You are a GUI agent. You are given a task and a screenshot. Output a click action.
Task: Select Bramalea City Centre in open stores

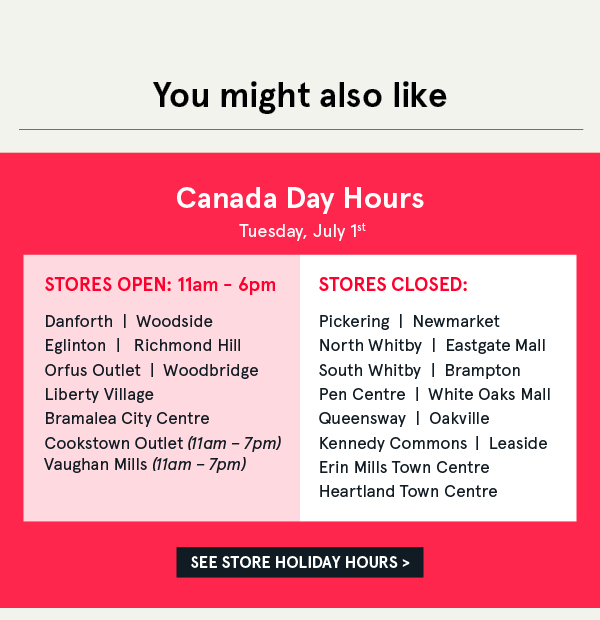coord(125,418)
